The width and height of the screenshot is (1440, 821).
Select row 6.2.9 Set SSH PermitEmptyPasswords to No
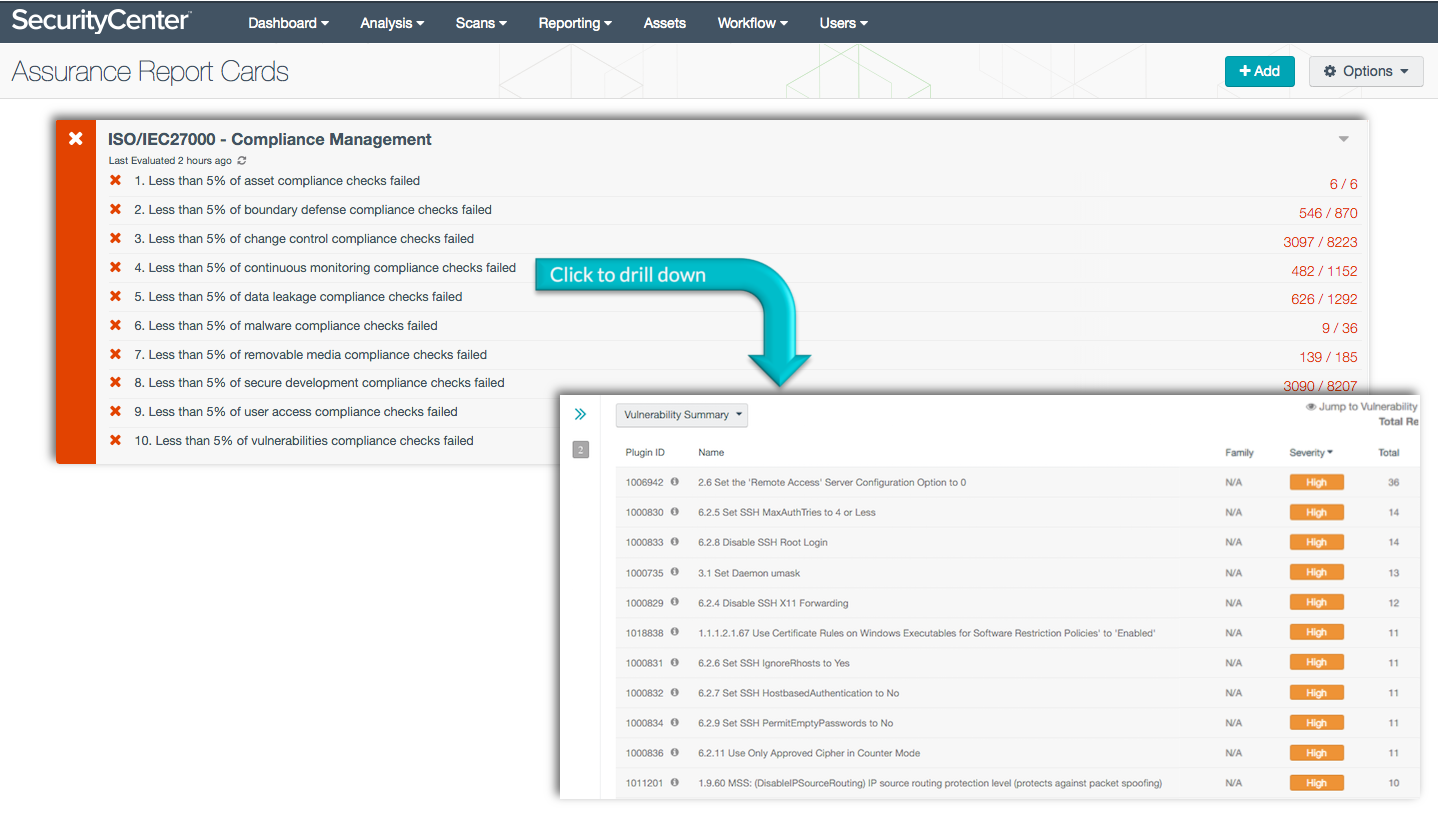coord(1016,723)
